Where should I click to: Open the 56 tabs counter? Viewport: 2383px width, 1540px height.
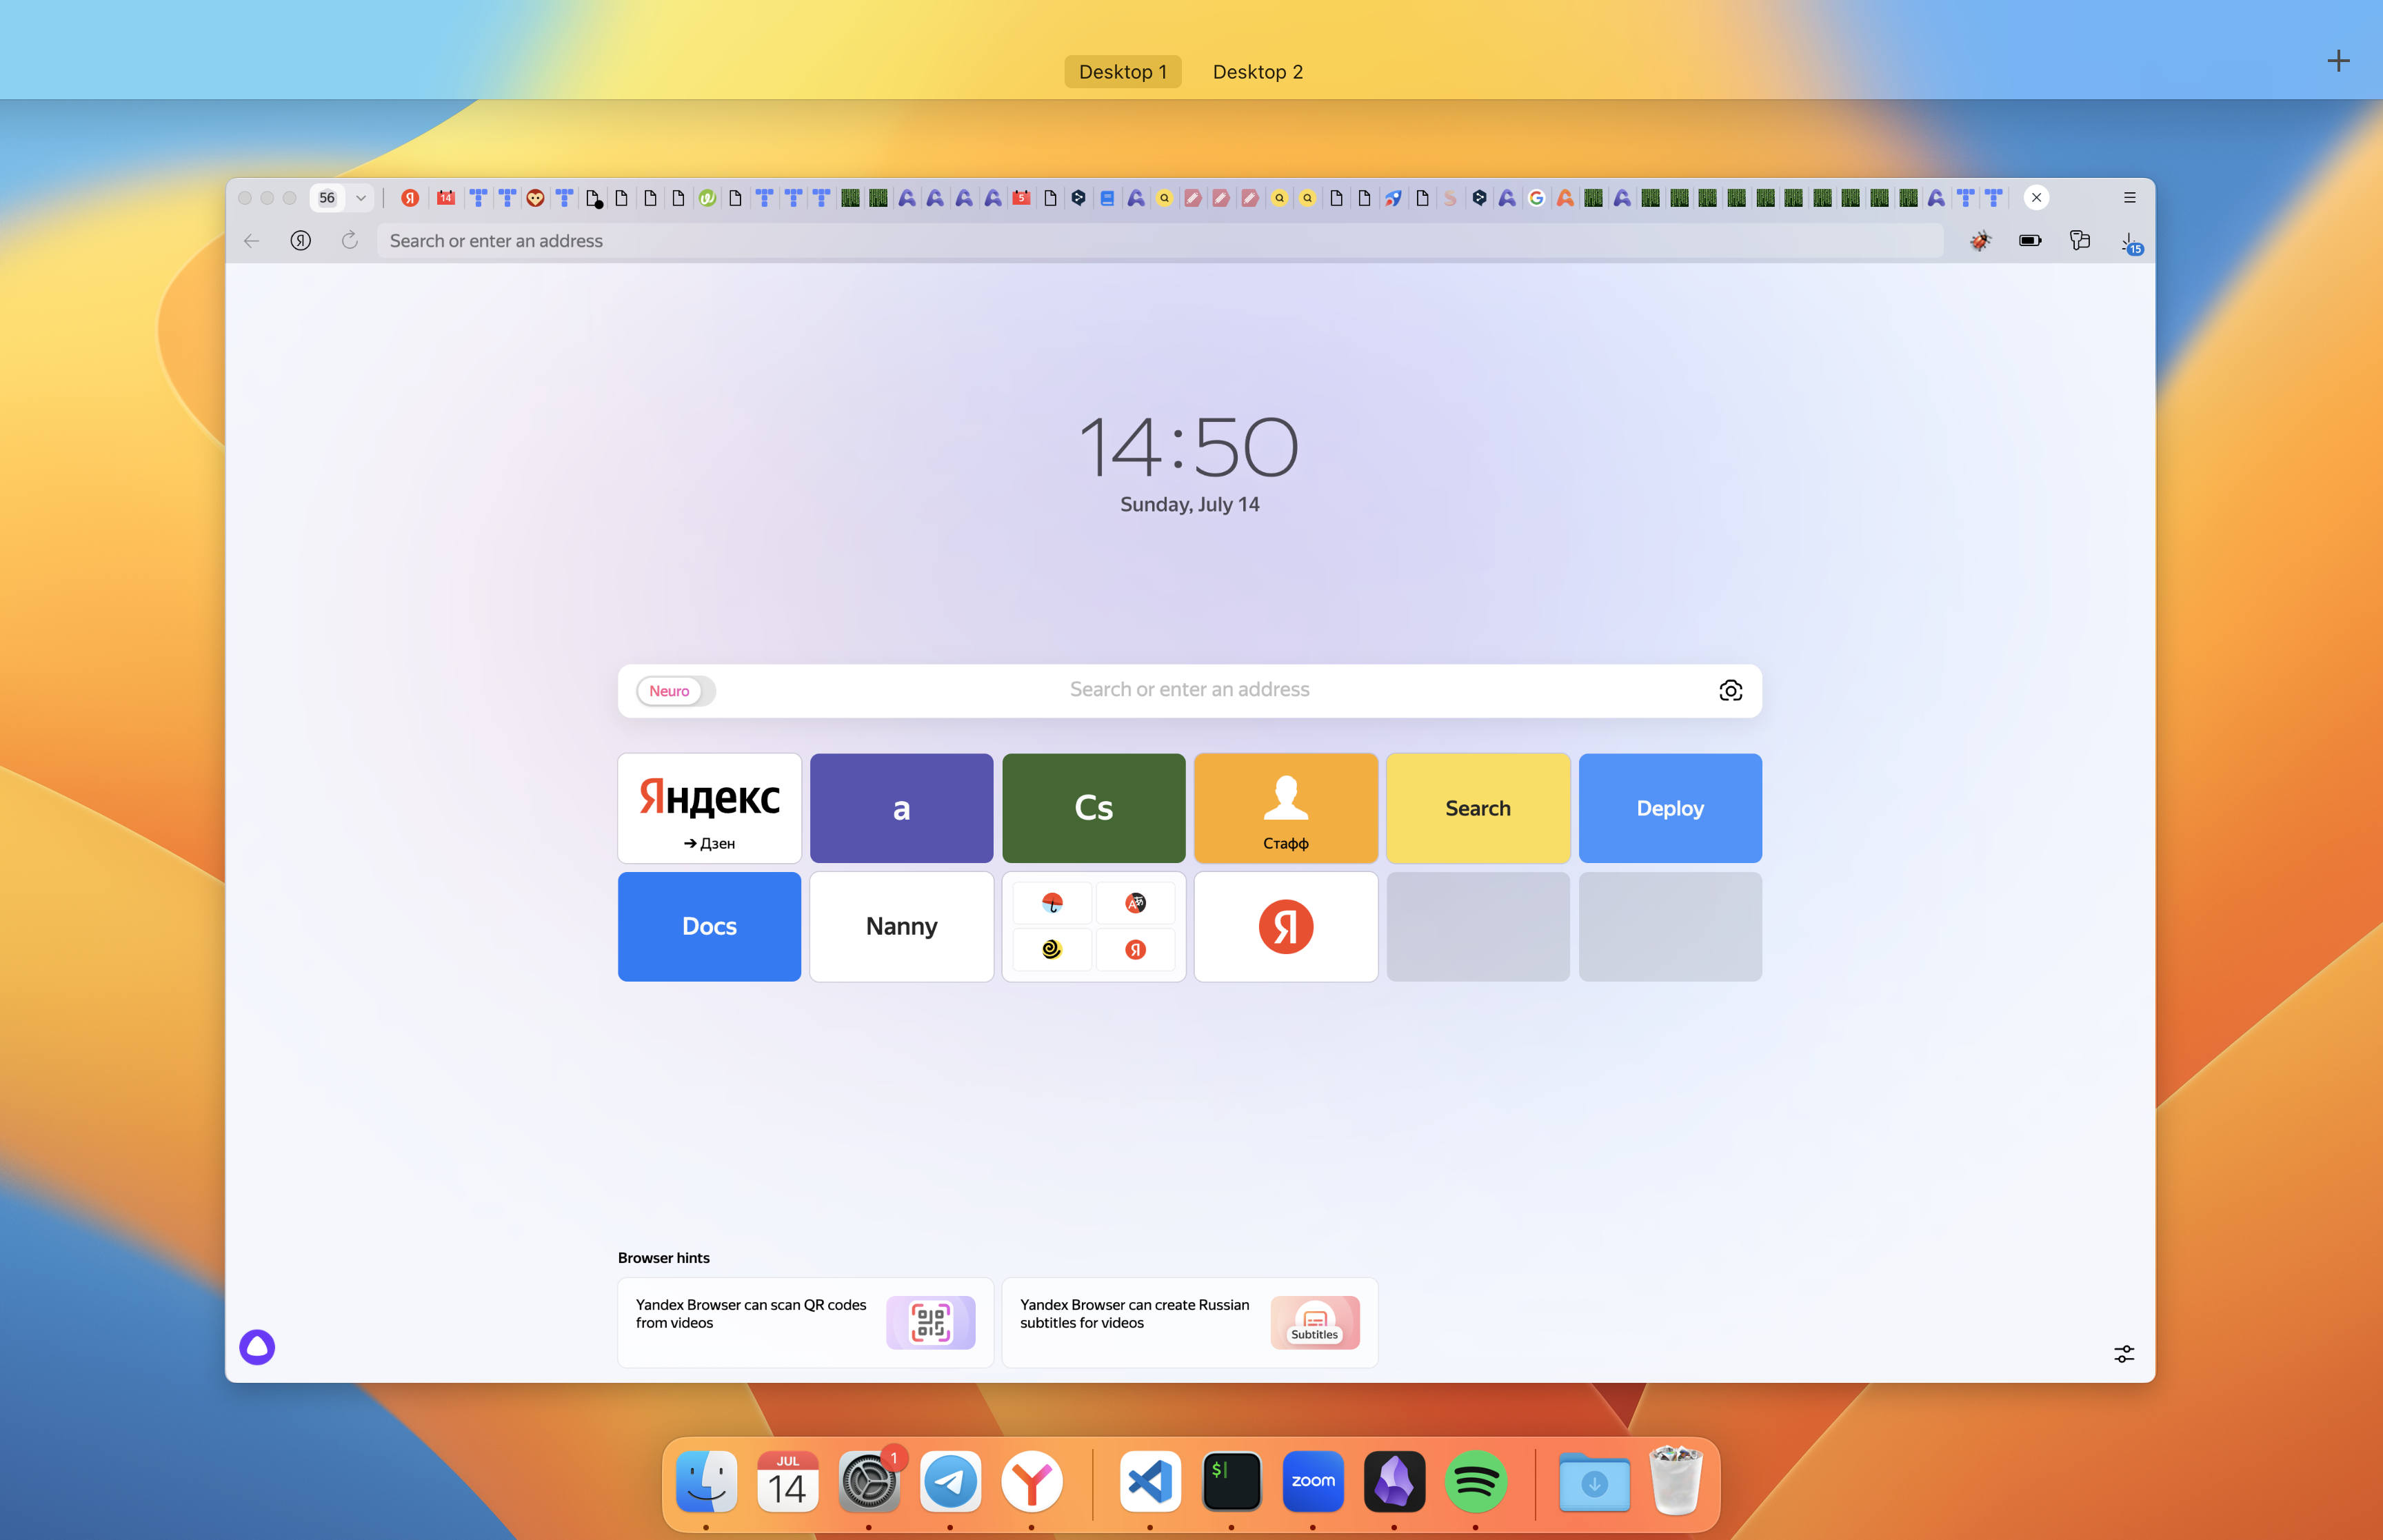click(x=327, y=198)
